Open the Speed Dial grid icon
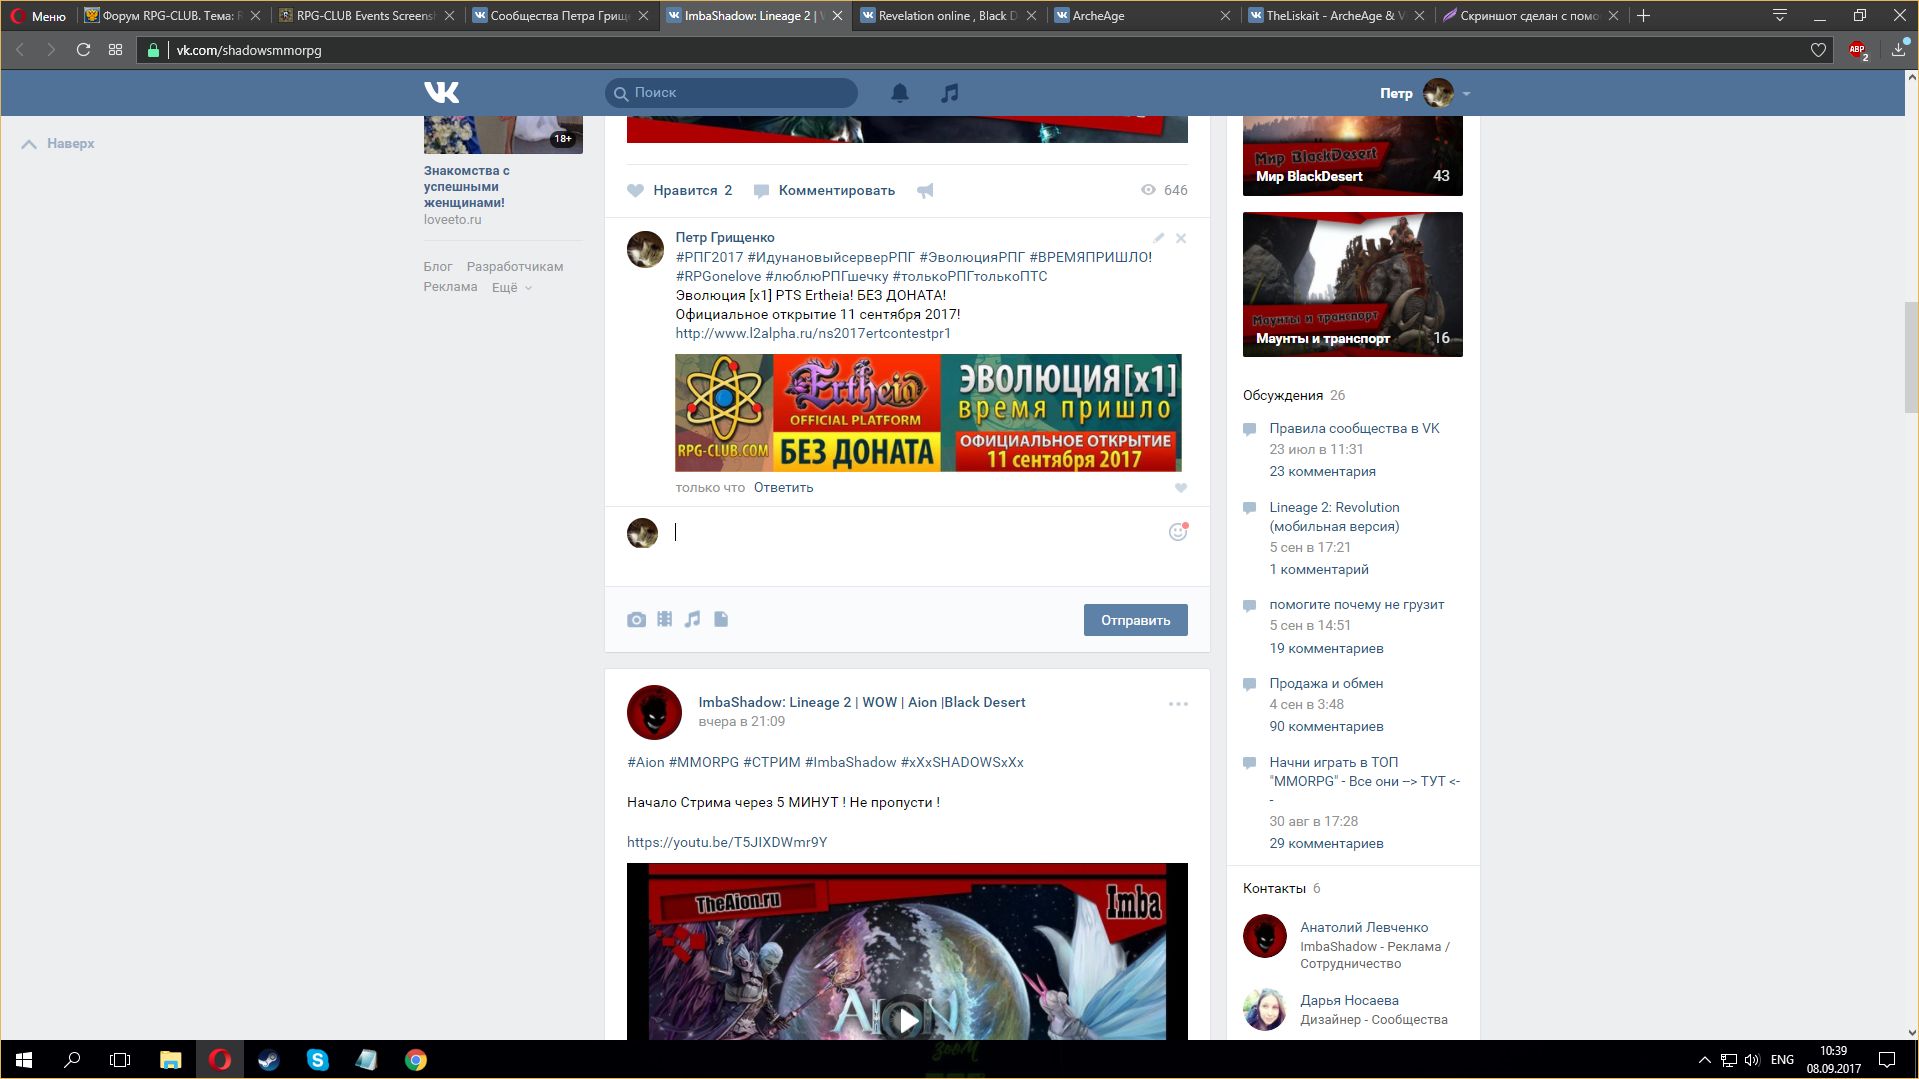Screen dimensions: 1919x1079 tap(116, 50)
